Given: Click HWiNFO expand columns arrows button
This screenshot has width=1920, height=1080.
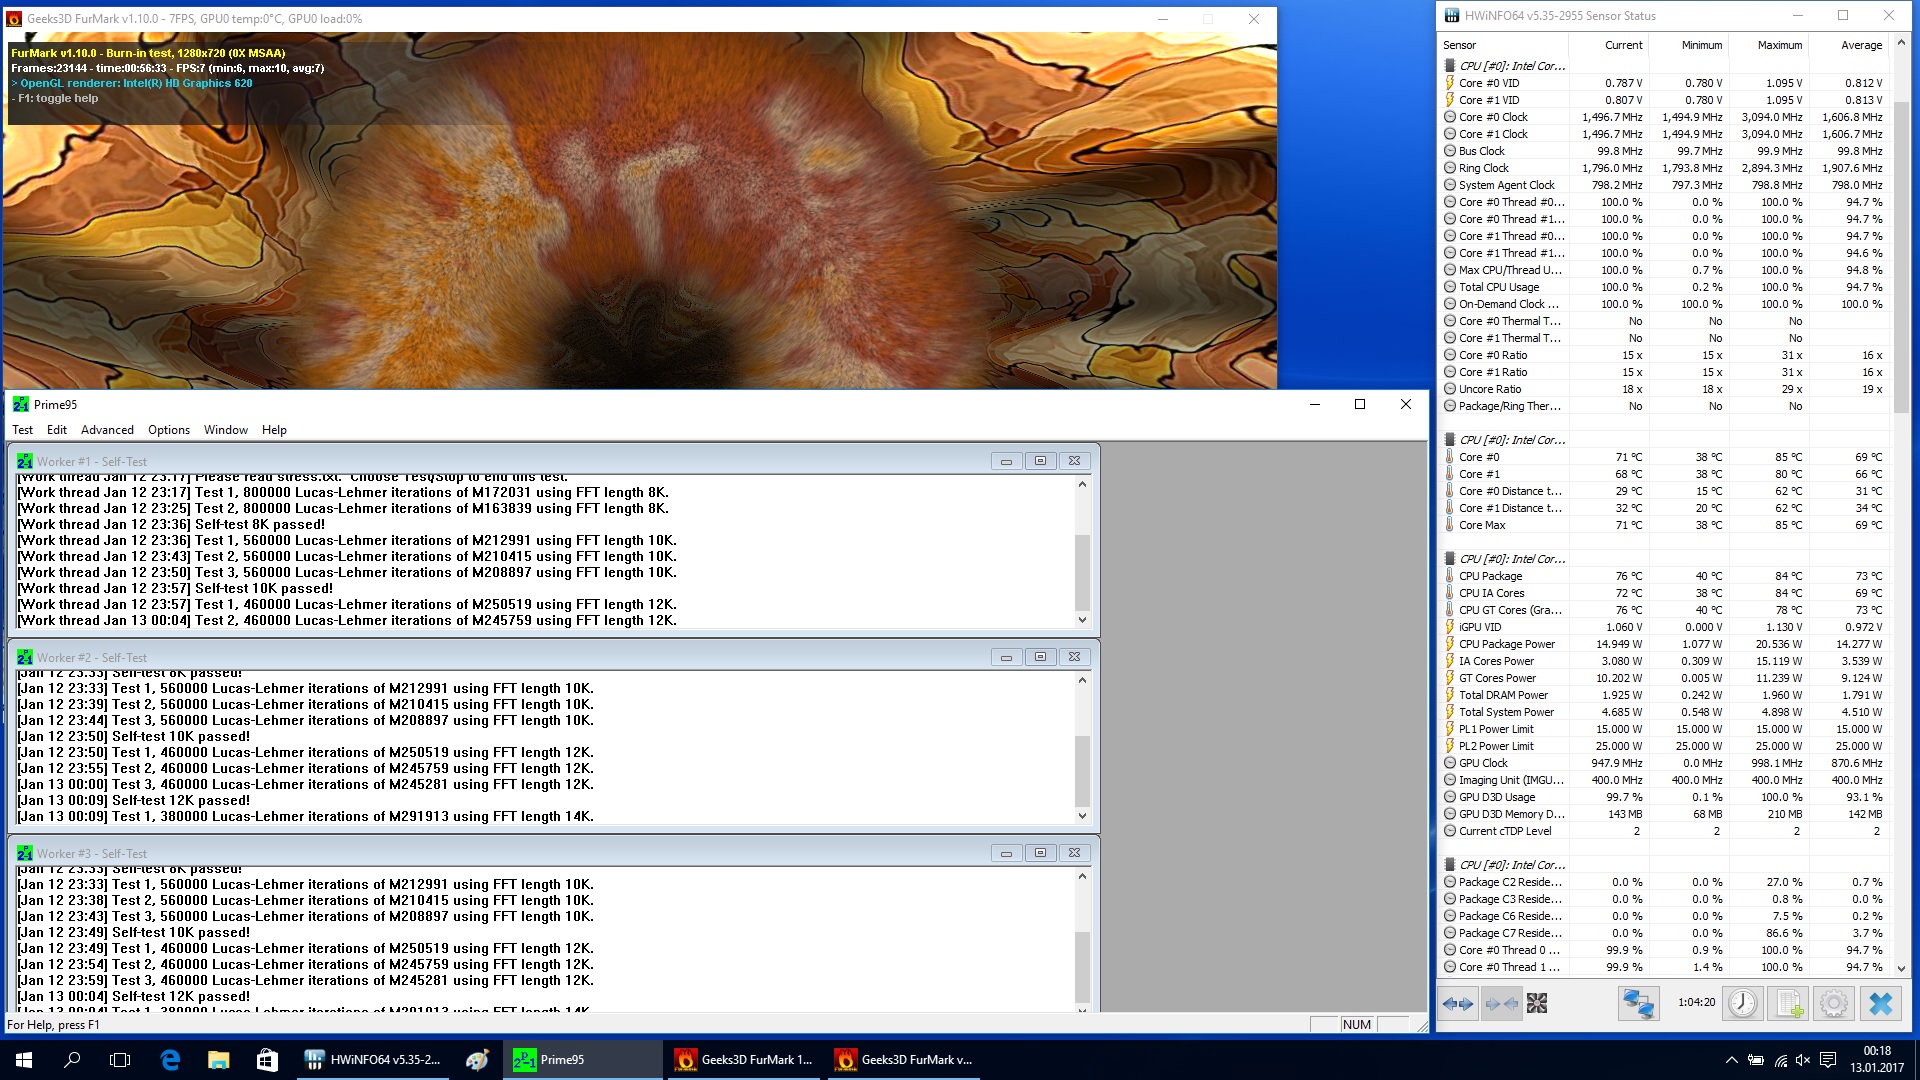Looking at the screenshot, I should 1458,1003.
